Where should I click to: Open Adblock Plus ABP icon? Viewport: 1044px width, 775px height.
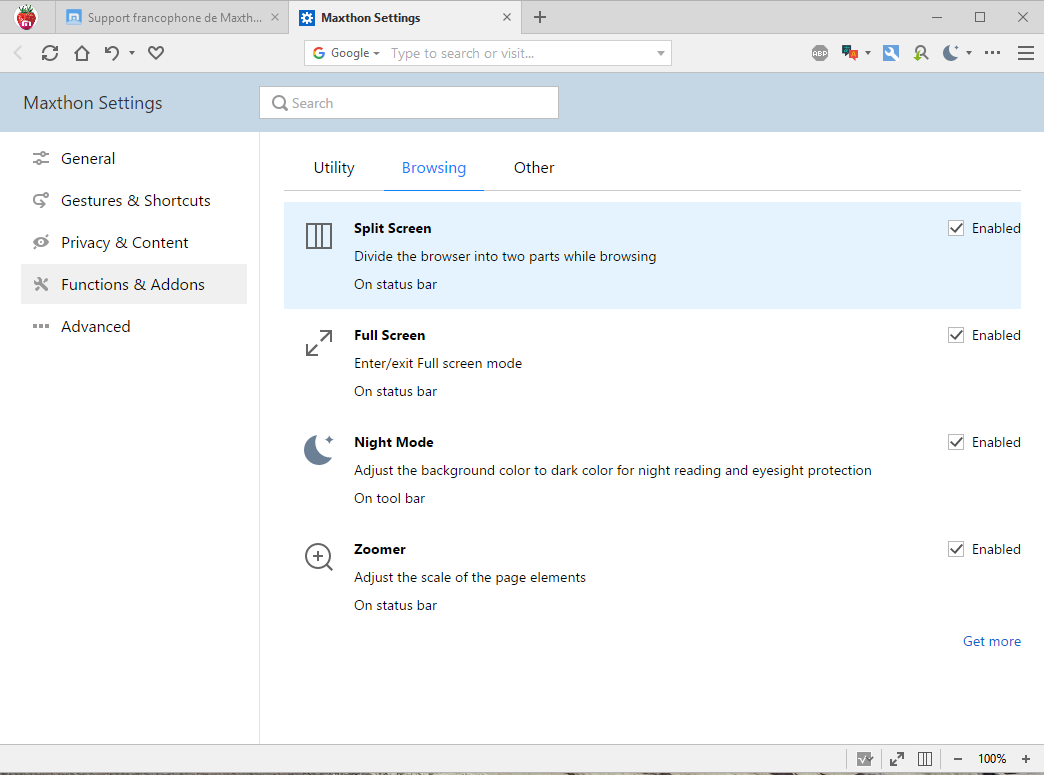coord(820,53)
